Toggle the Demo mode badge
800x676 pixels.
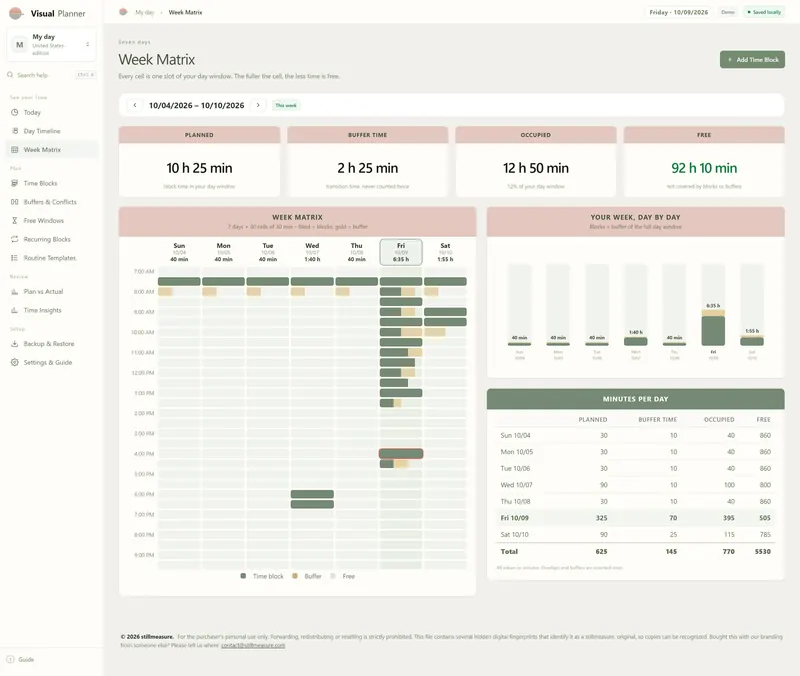coord(728,12)
